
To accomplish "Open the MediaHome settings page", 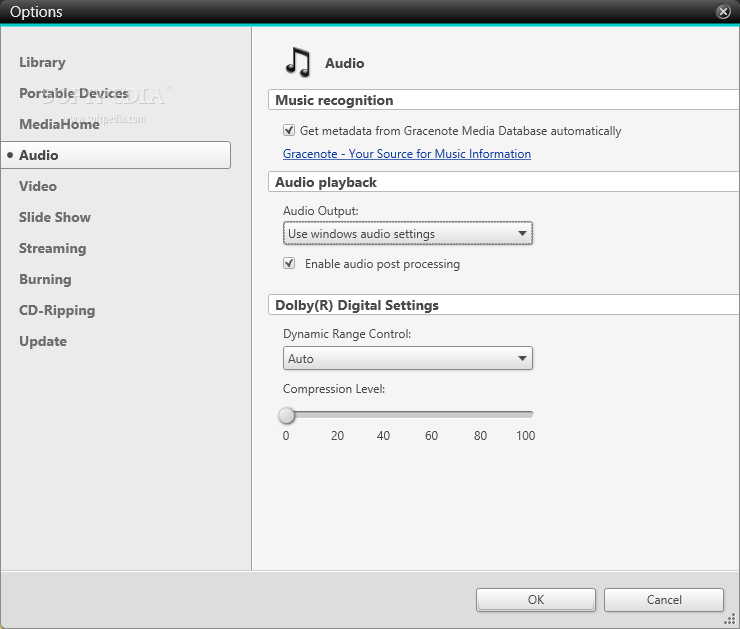I will [59, 124].
